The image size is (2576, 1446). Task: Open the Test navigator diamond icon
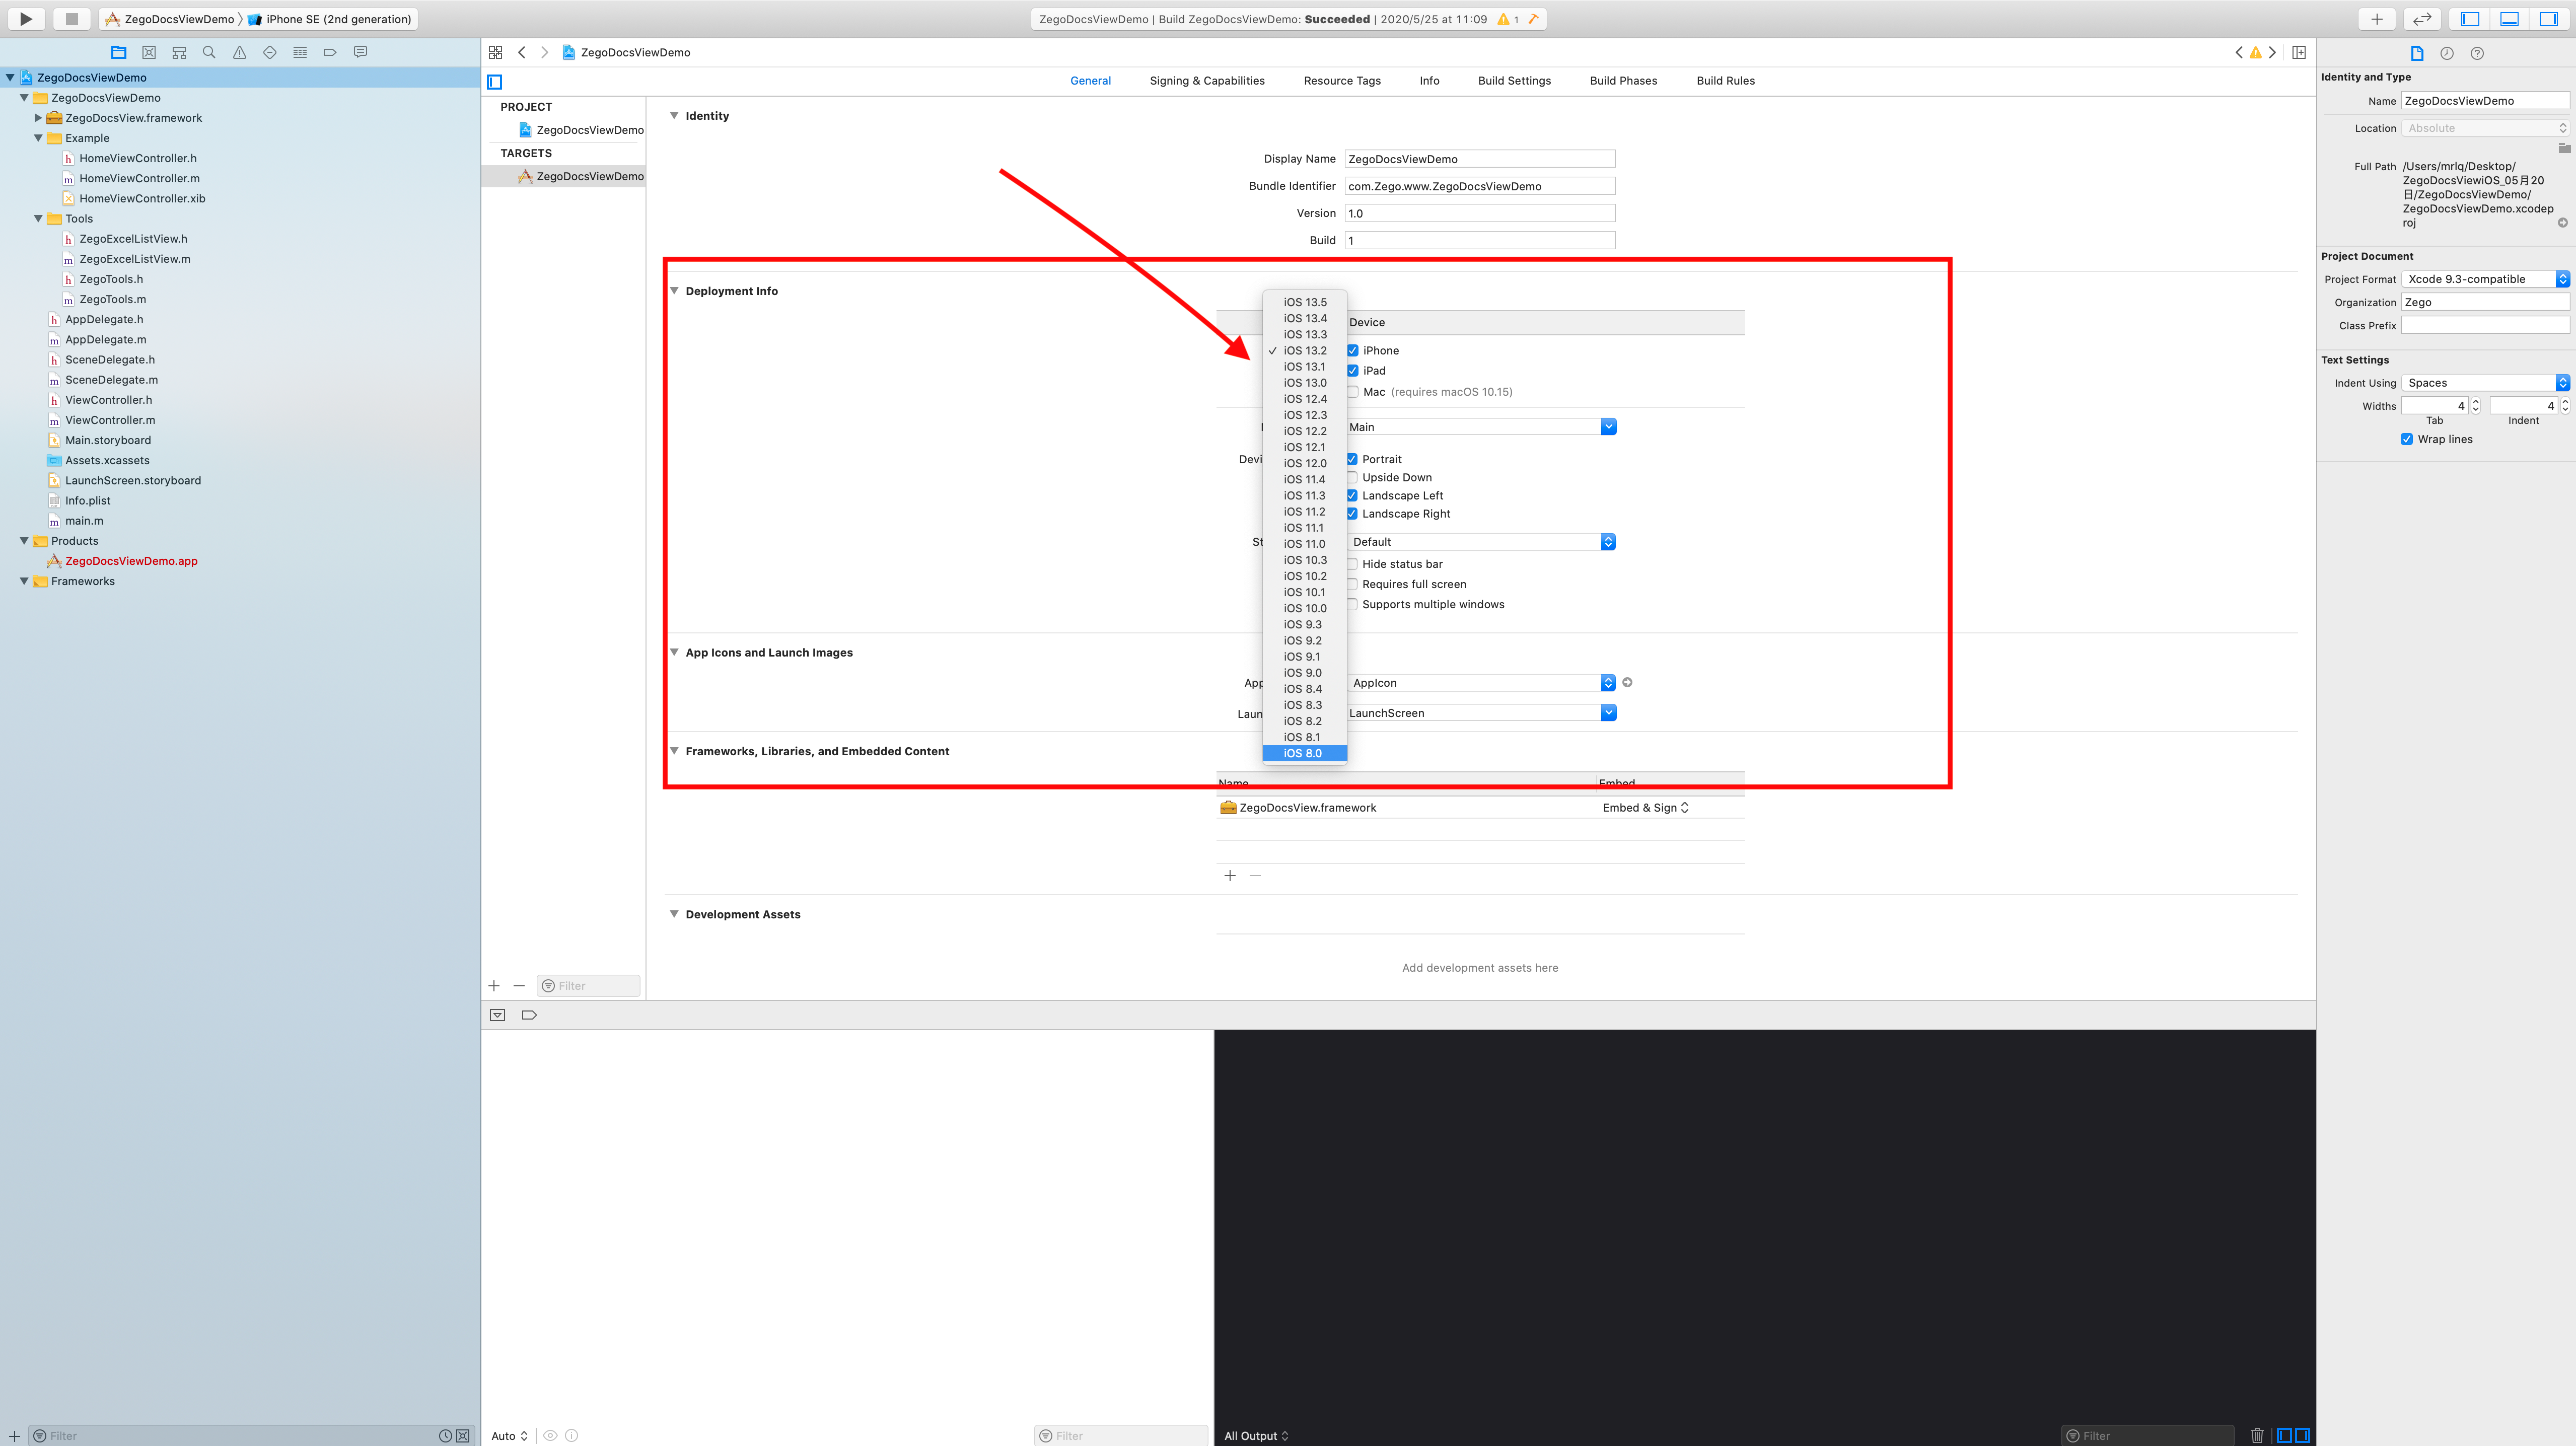(270, 52)
